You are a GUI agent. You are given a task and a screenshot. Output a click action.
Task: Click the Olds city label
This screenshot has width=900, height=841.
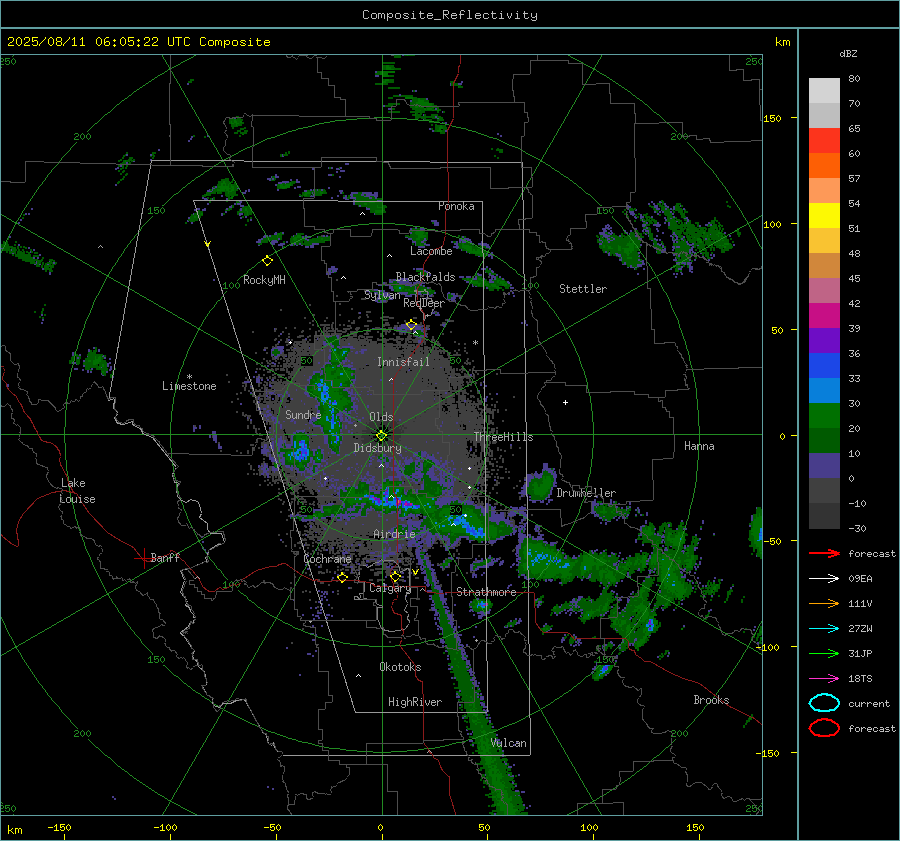point(381,417)
